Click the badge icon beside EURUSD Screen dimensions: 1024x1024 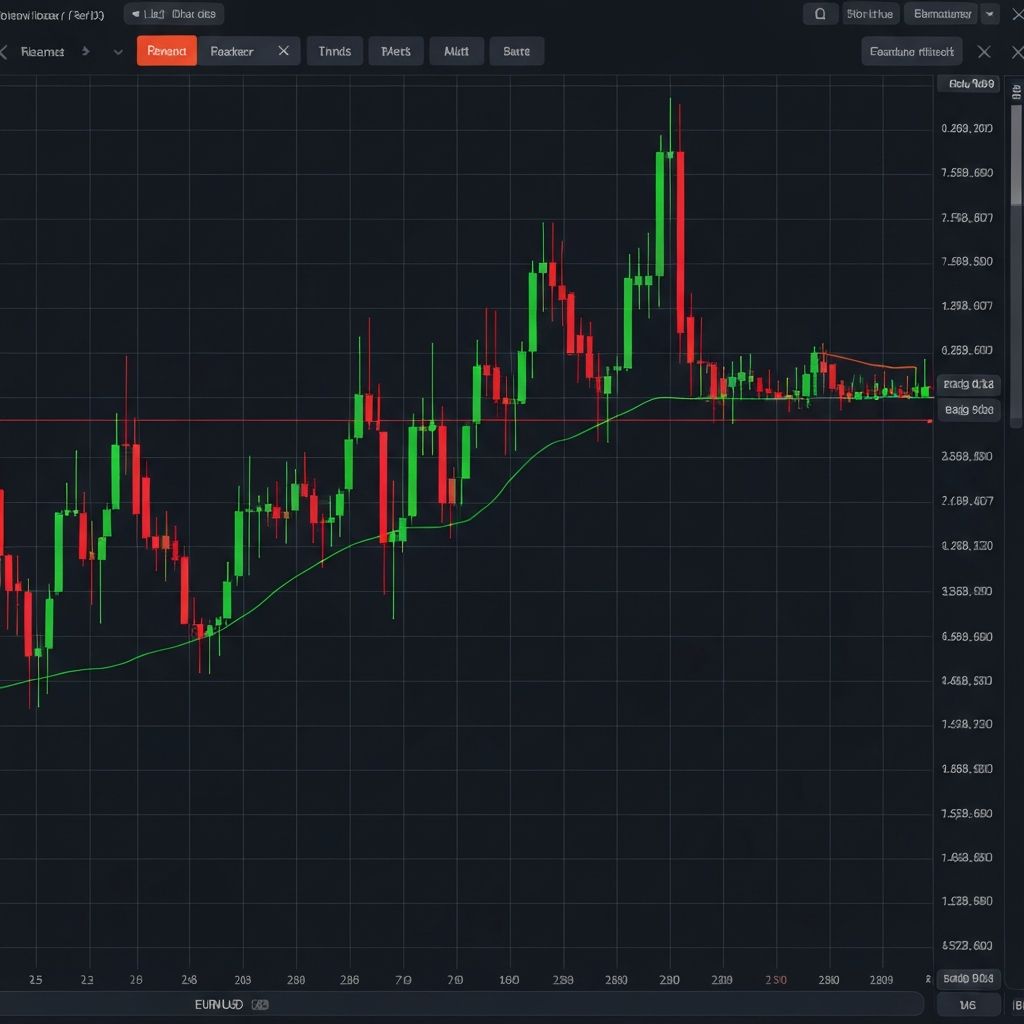click(x=258, y=1004)
